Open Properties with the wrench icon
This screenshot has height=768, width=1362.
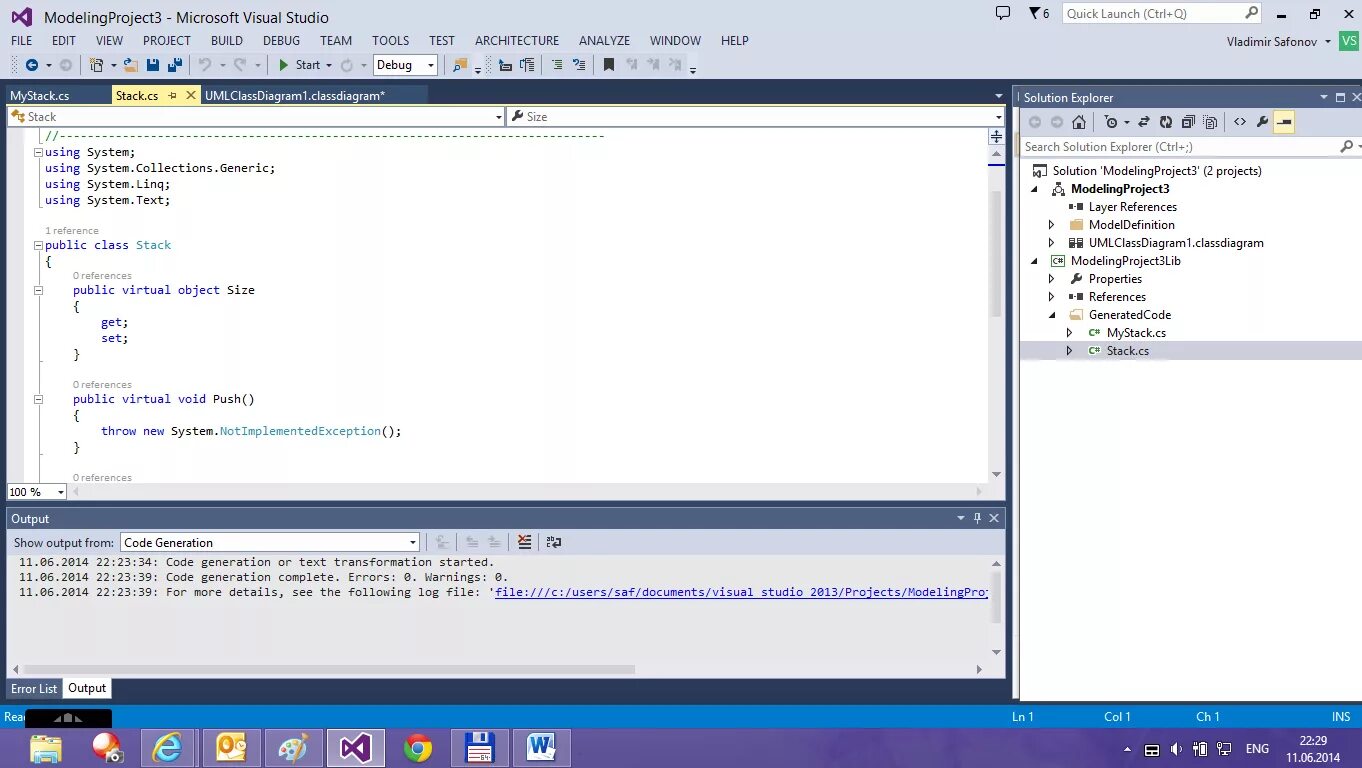pos(1262,122)
